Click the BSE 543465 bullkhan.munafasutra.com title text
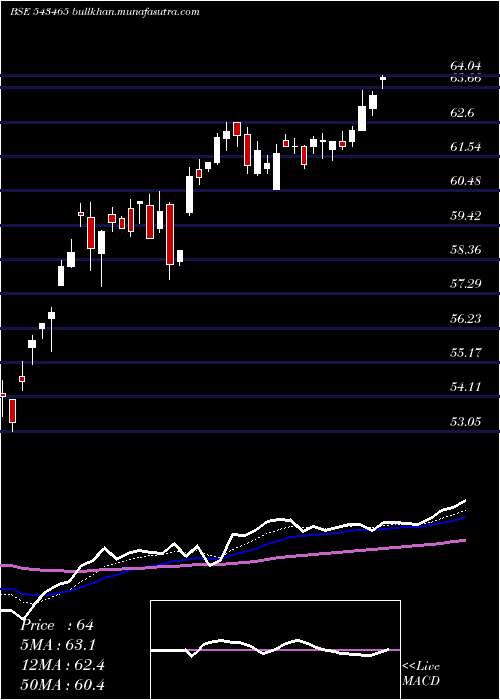This screenshot has height=700, width=500. point(104,12)
